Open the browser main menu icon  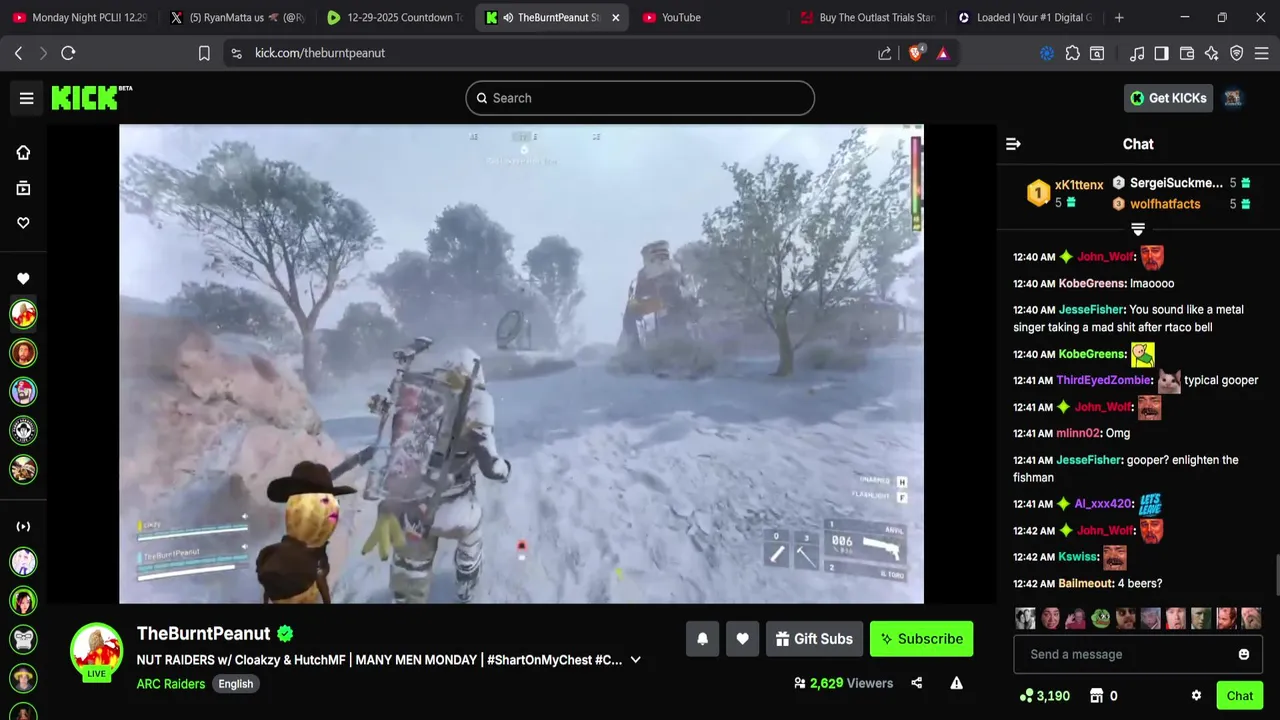pyautogui.click(x=1262, y=53)
